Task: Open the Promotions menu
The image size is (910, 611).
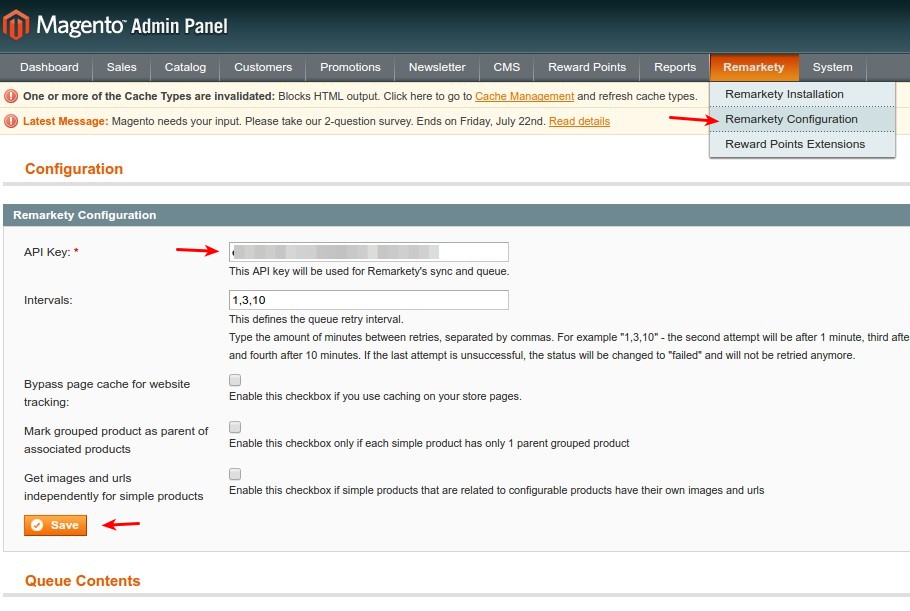Action: point(351,67)
